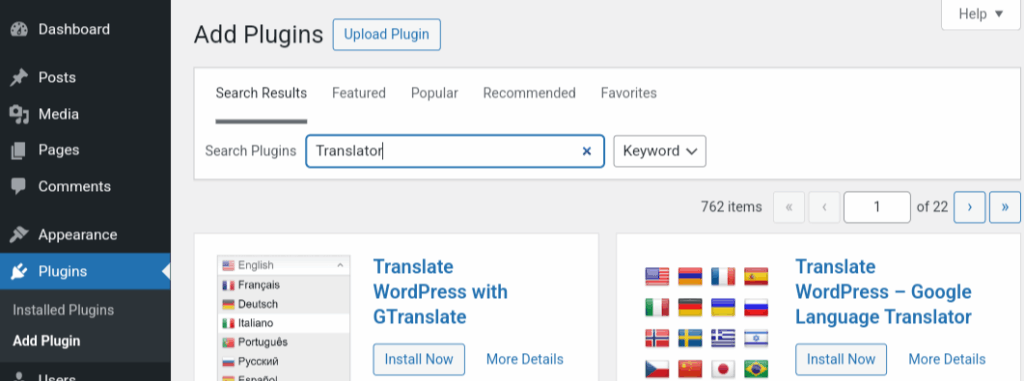Jump to the last results page
Image resolution: width=1024 pixels, height=381 pixels.
tap(1004, 207)
